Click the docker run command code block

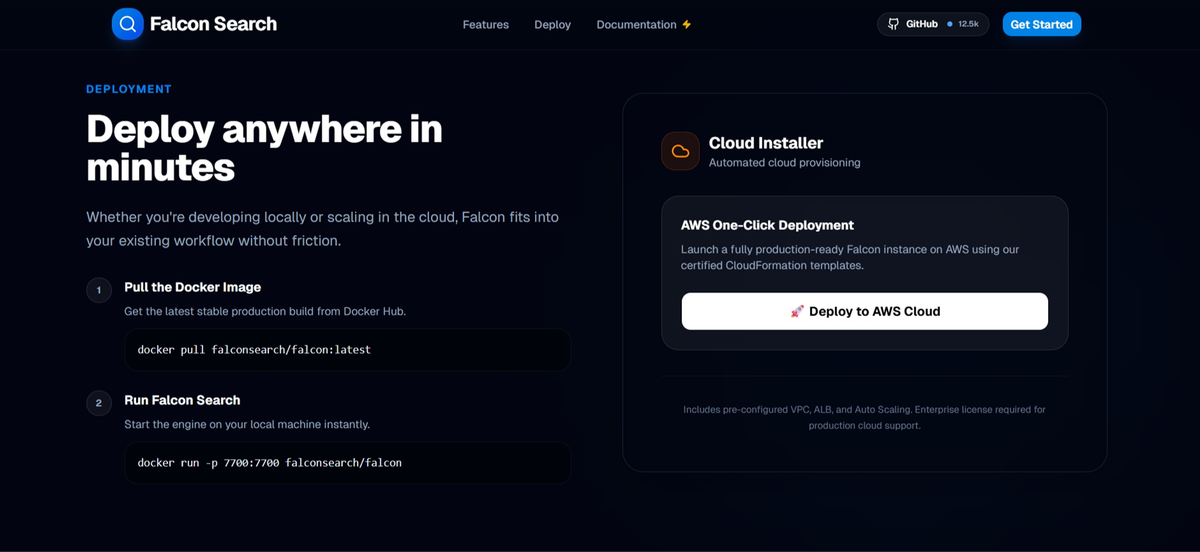348,463
